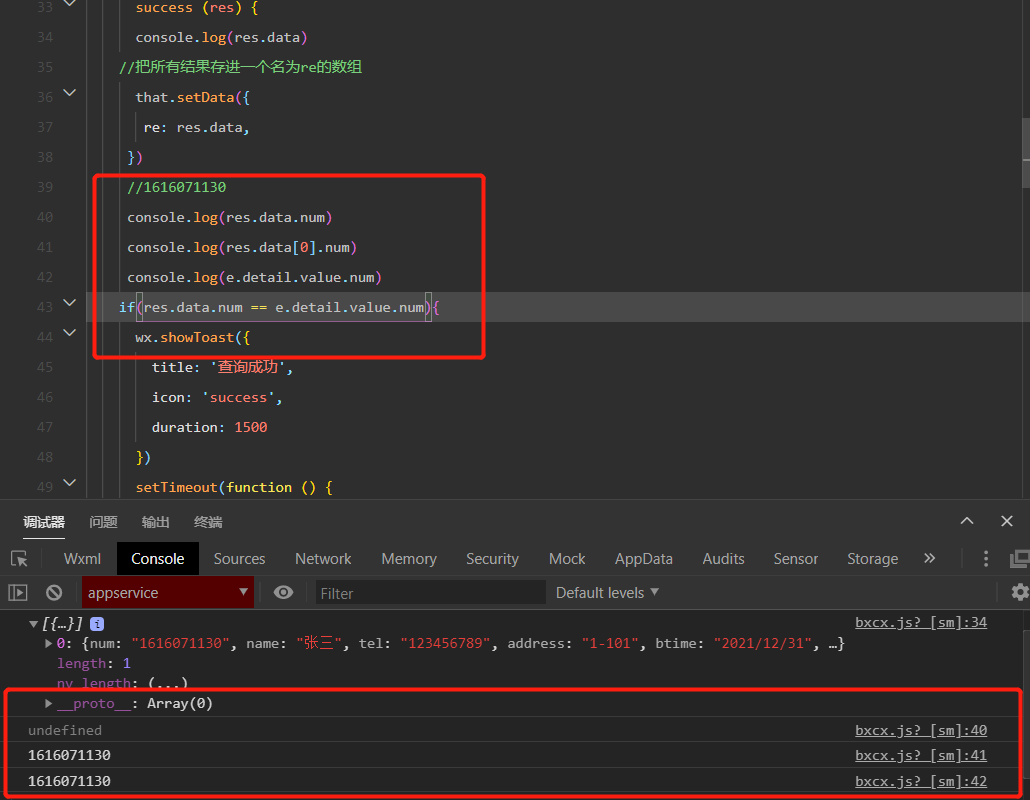
Task: Open the appservice context dropdown
Action: (168, 592)
